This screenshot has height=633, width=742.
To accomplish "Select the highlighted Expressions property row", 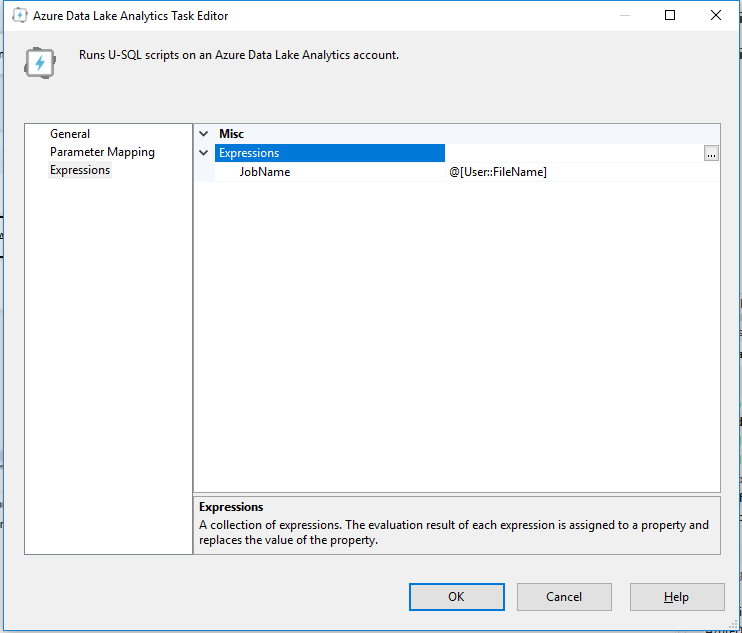I will [330, 153].
